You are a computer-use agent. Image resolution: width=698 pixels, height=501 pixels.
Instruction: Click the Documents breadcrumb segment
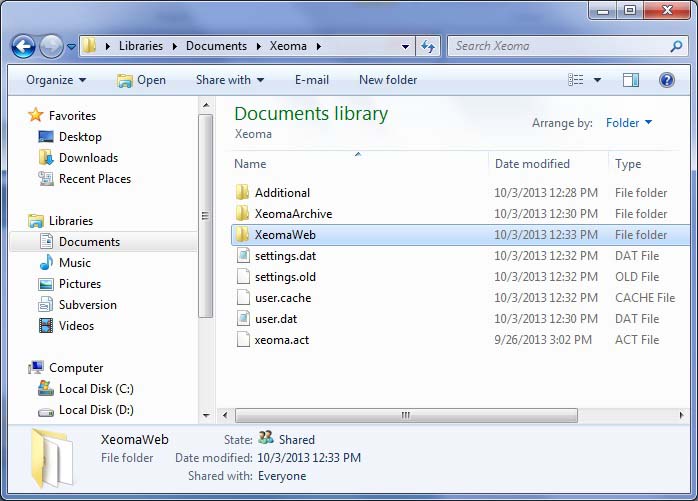coord(216,46)
